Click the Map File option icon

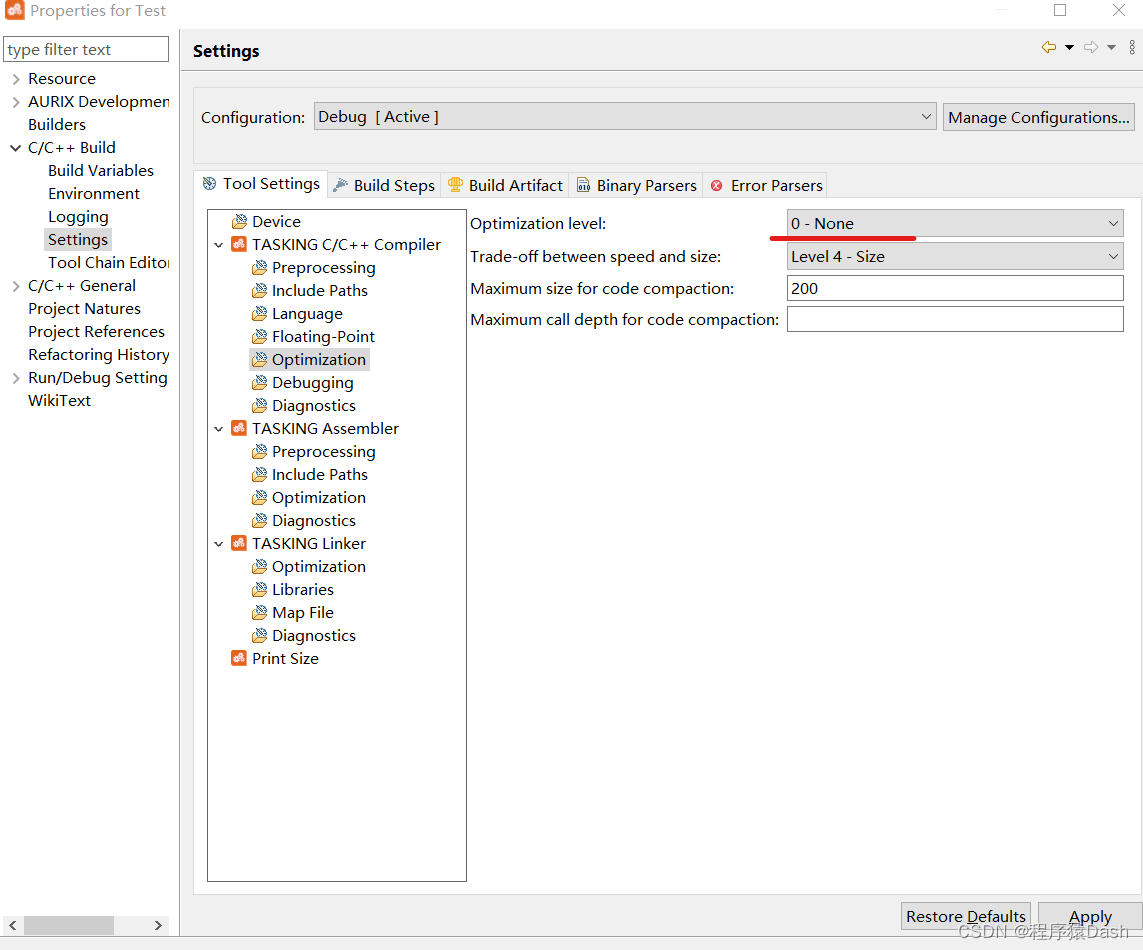pyautogui.click(x=260, y=612)
